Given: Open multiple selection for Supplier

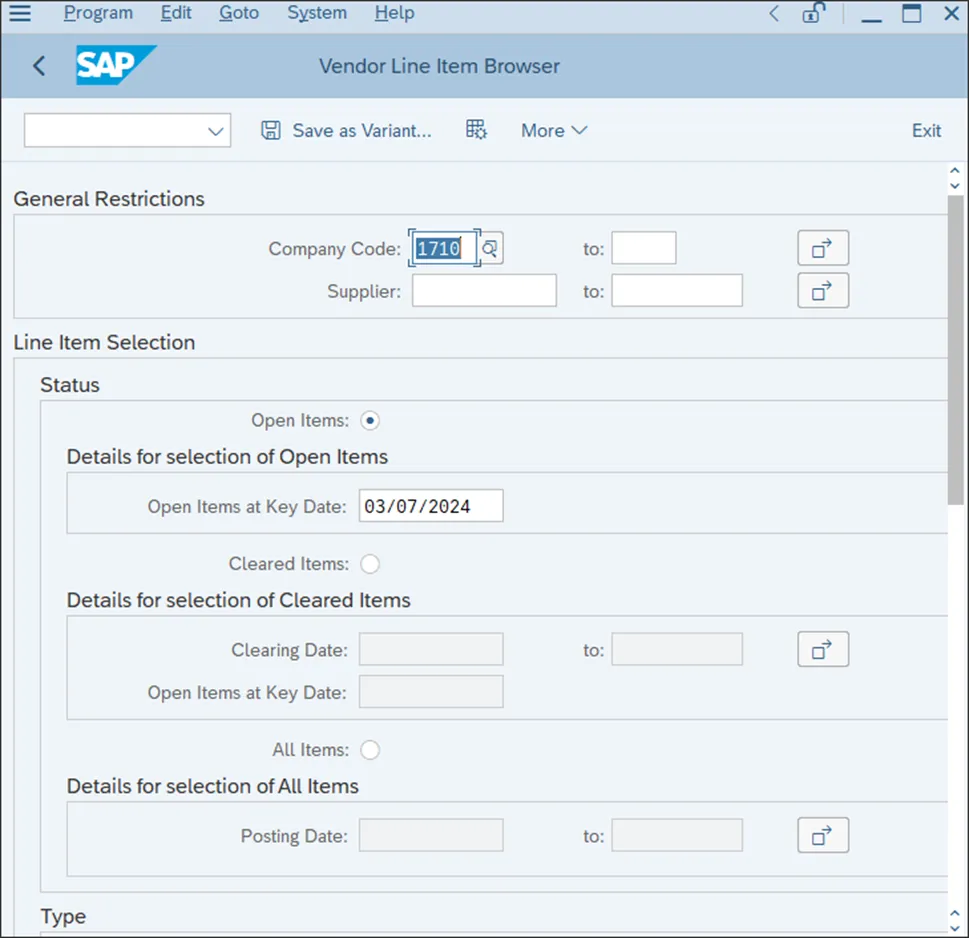Looking at the screenshot, I should tap(822, 291).
